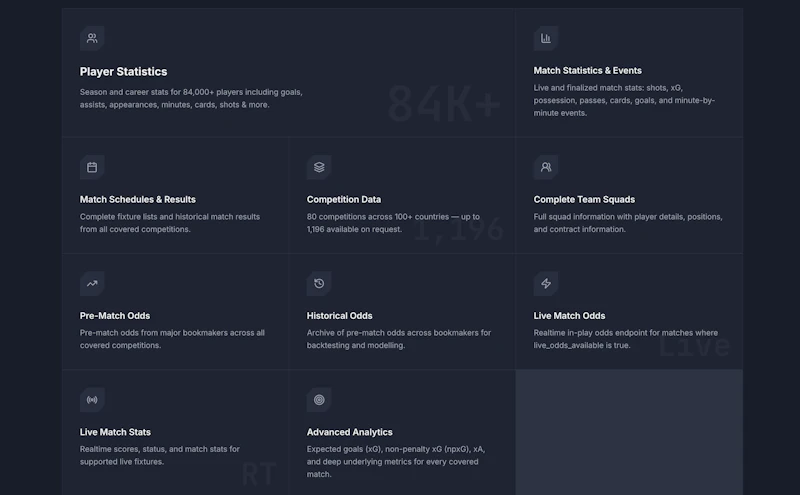Click the Complete Team Squads people icon

546,167
